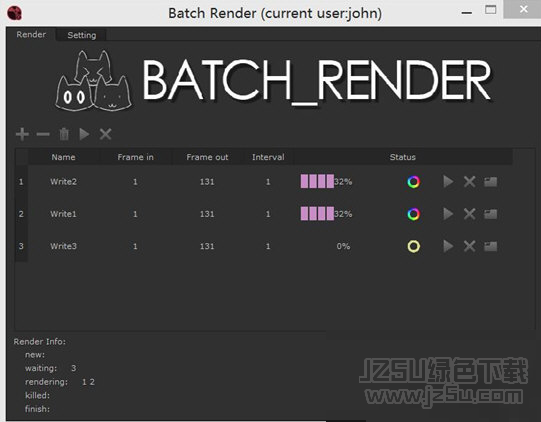Viewport: 541px width, 422px height.
Task: Kill the Write2 render job
Action: point(470,181)
